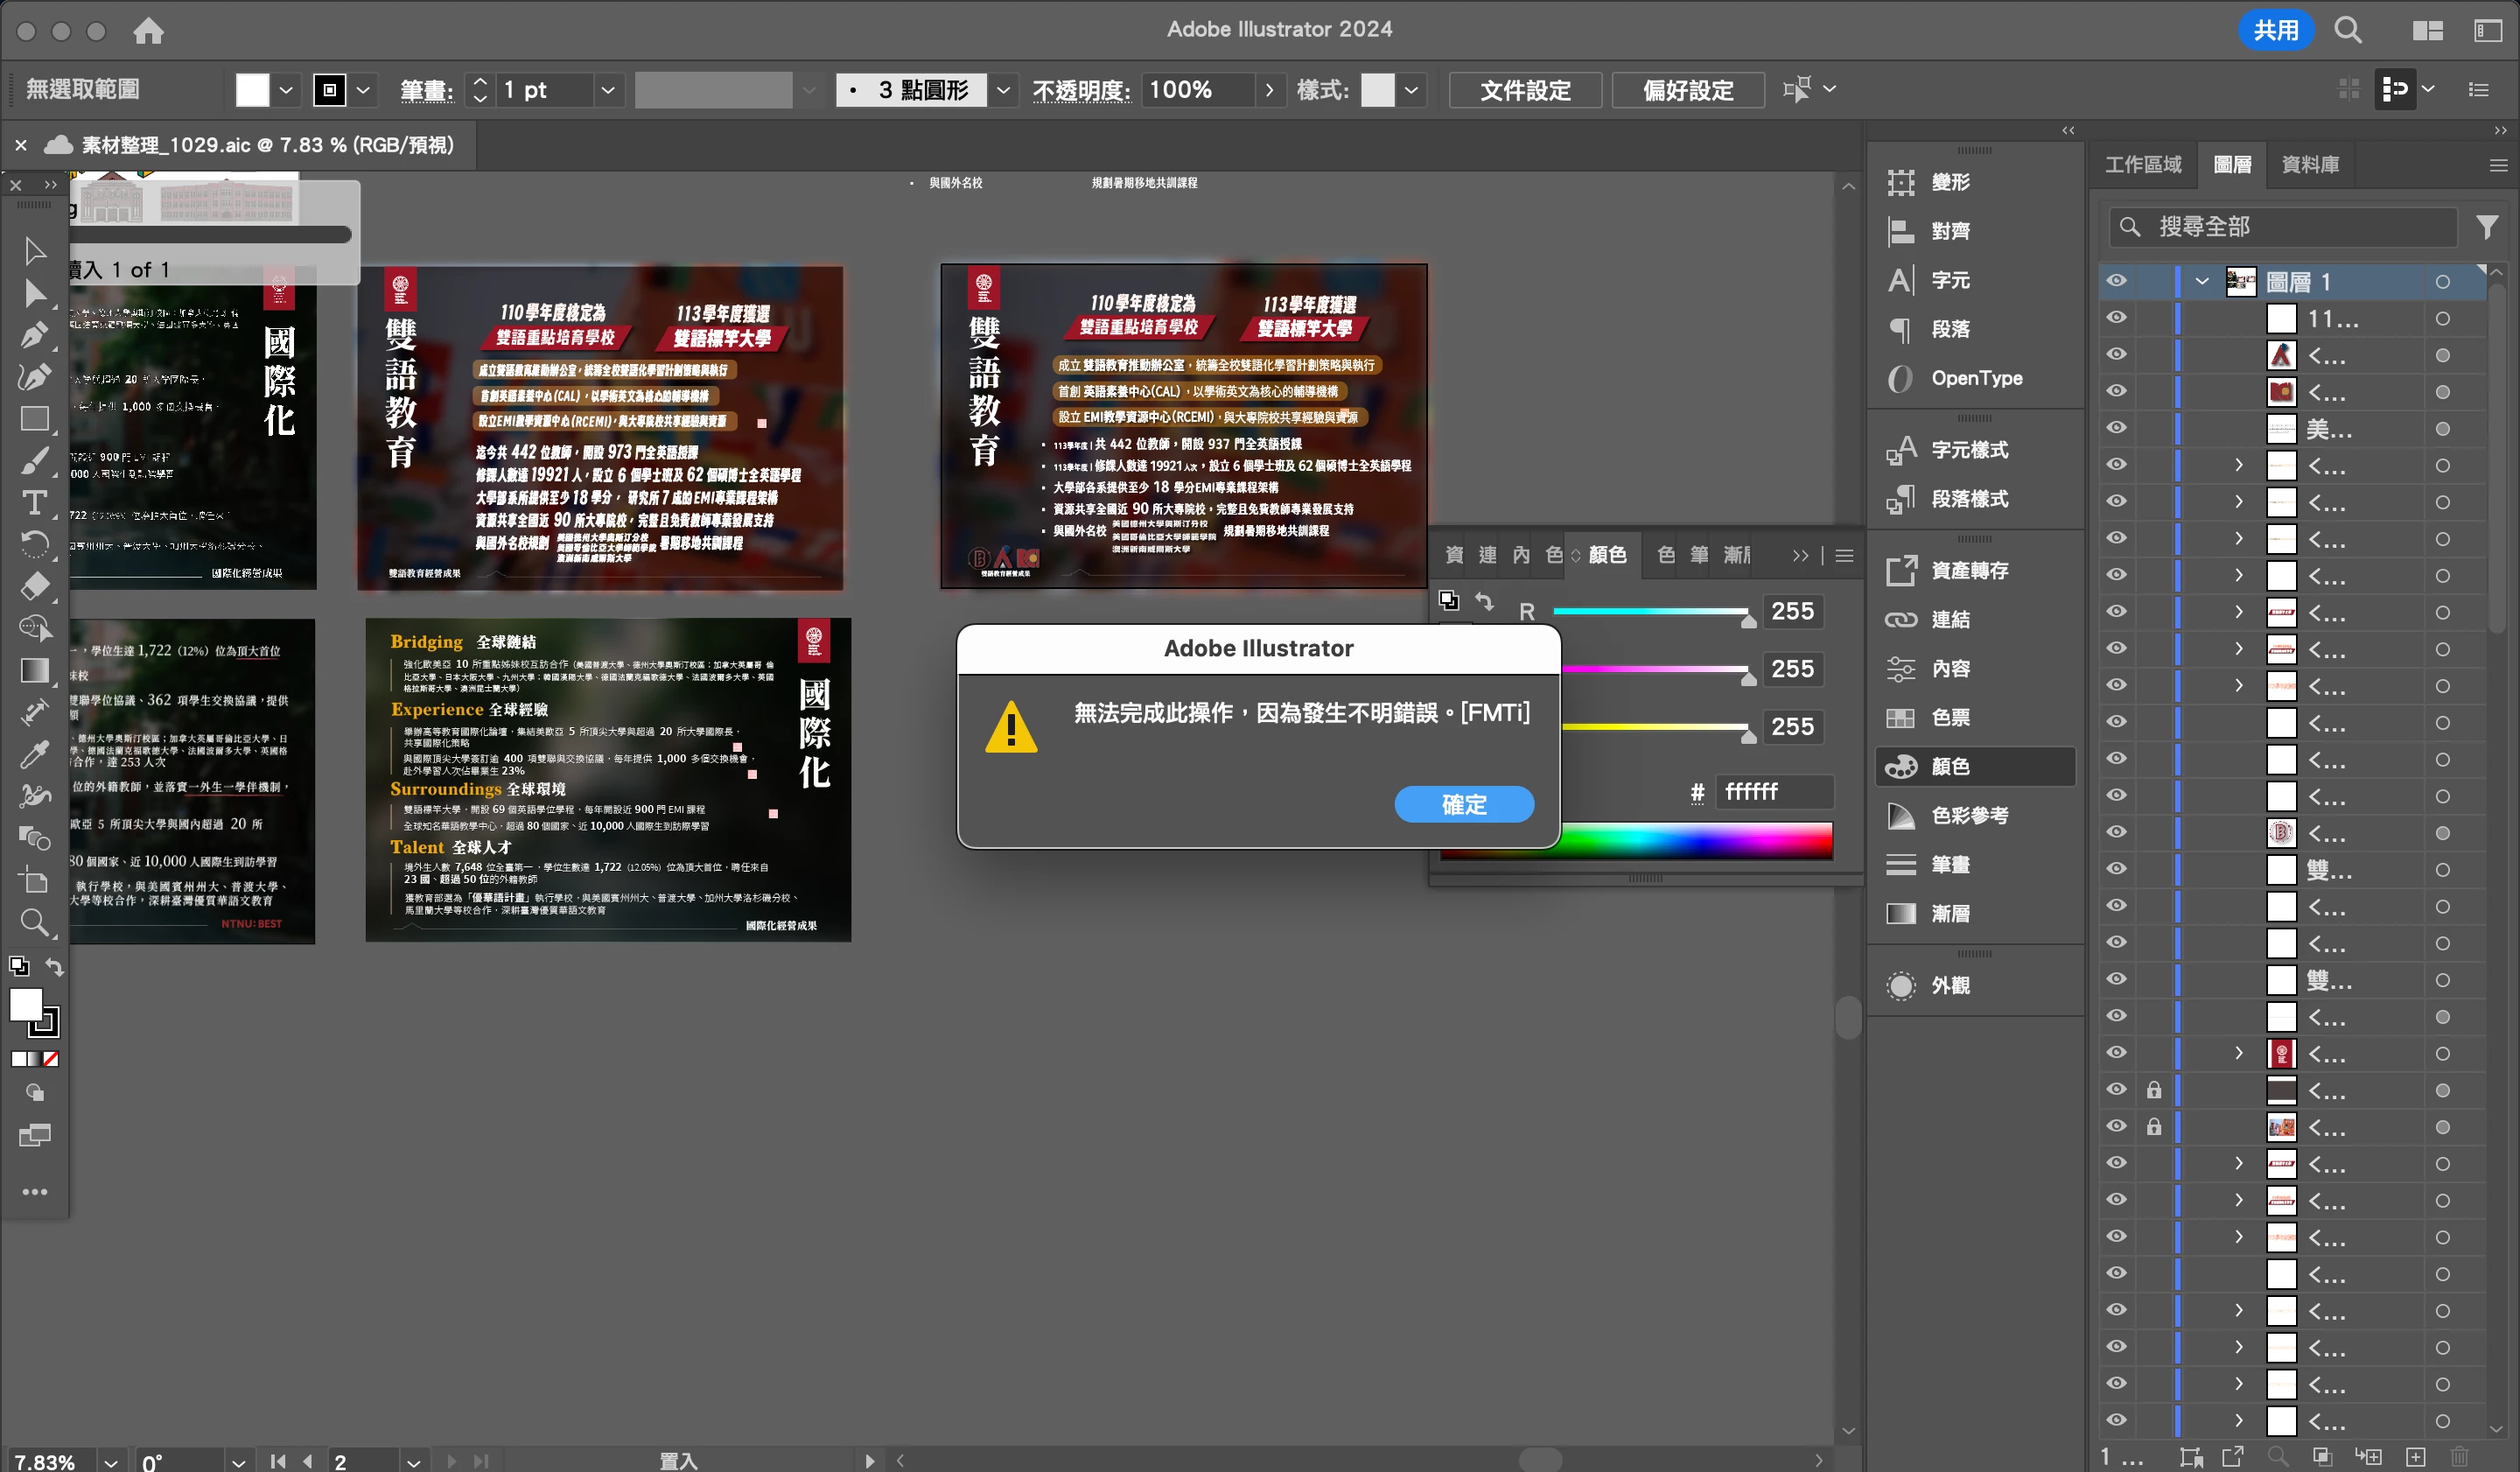Select the Pen tool
2520x1472 pixels.
[35, 334]
